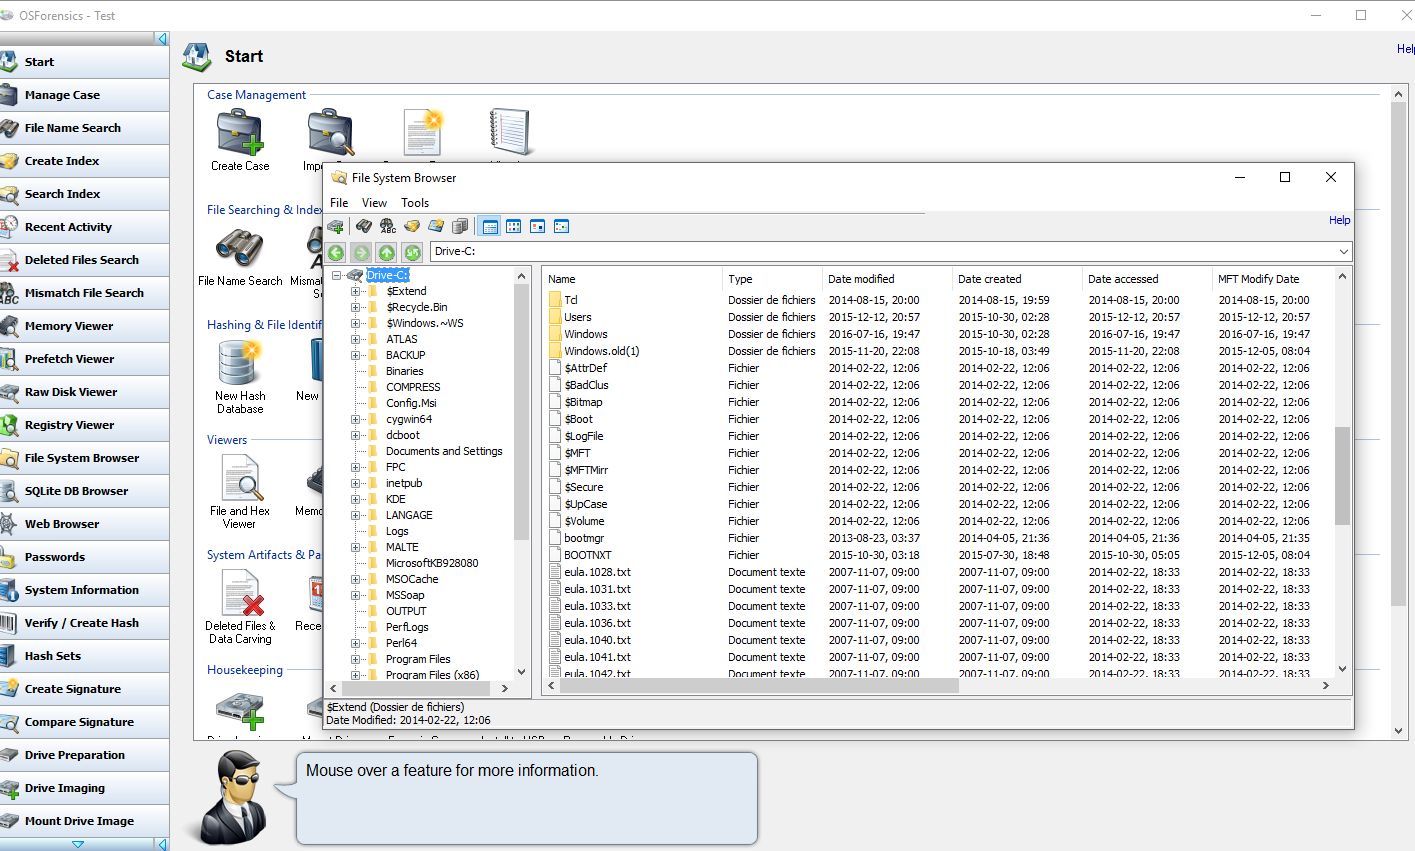Image resolution: width=1415 pixels, height=851 pixels.
Task: Click the Create Case briefcase icon
Action: tap(240, 133)
